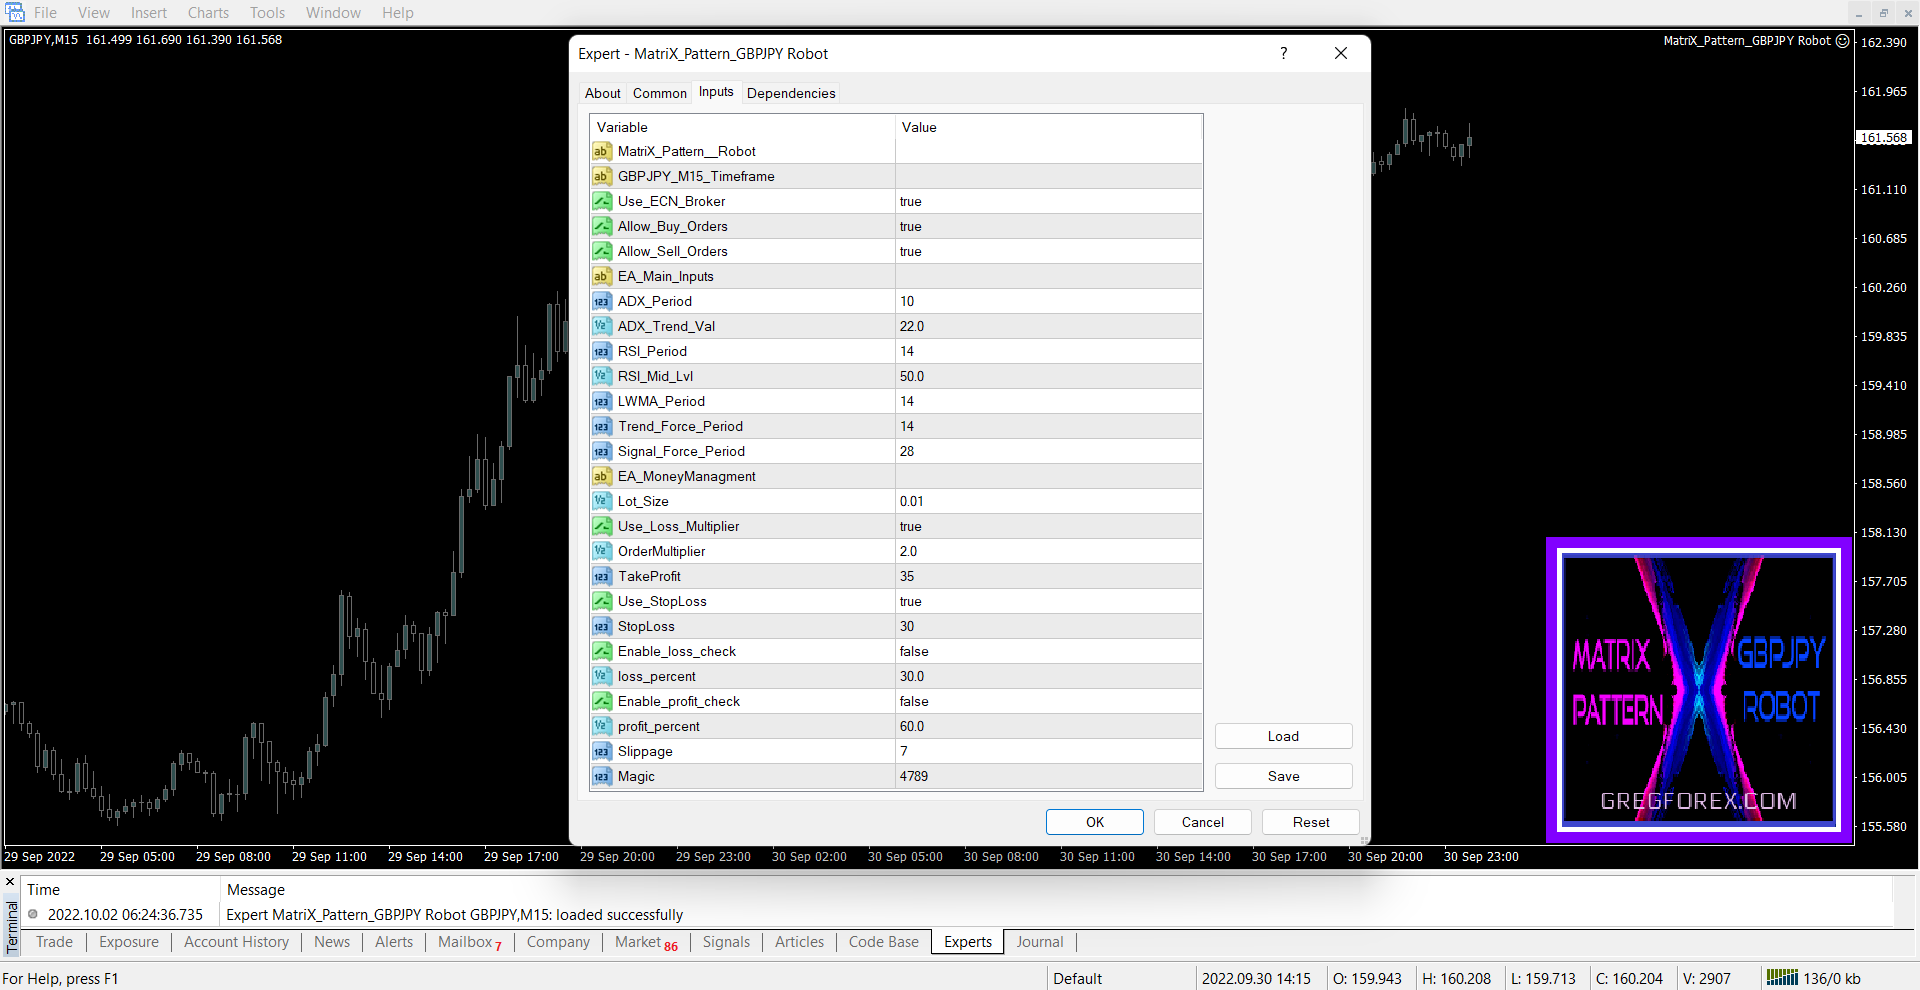
Task: Click the integer icon next to ADX_Period
Action: [601, 301]
